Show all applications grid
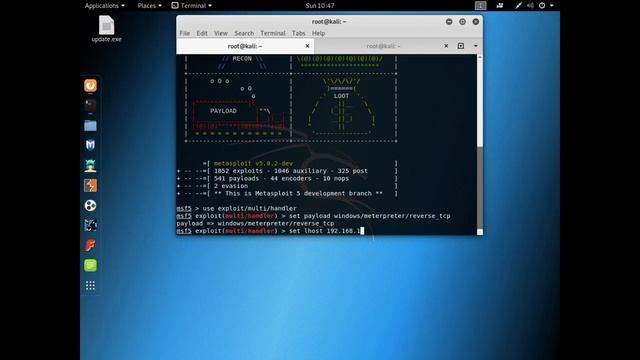 point(90,285)
